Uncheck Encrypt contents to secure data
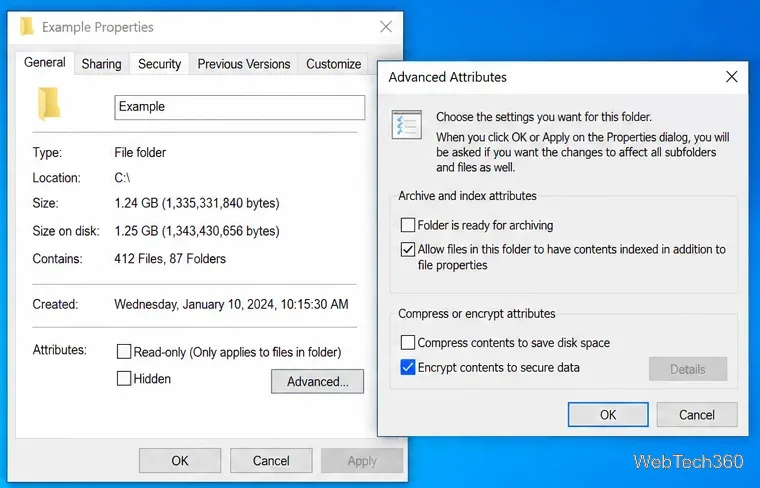This screenshot has width=760, height=488. click(408, 367)
